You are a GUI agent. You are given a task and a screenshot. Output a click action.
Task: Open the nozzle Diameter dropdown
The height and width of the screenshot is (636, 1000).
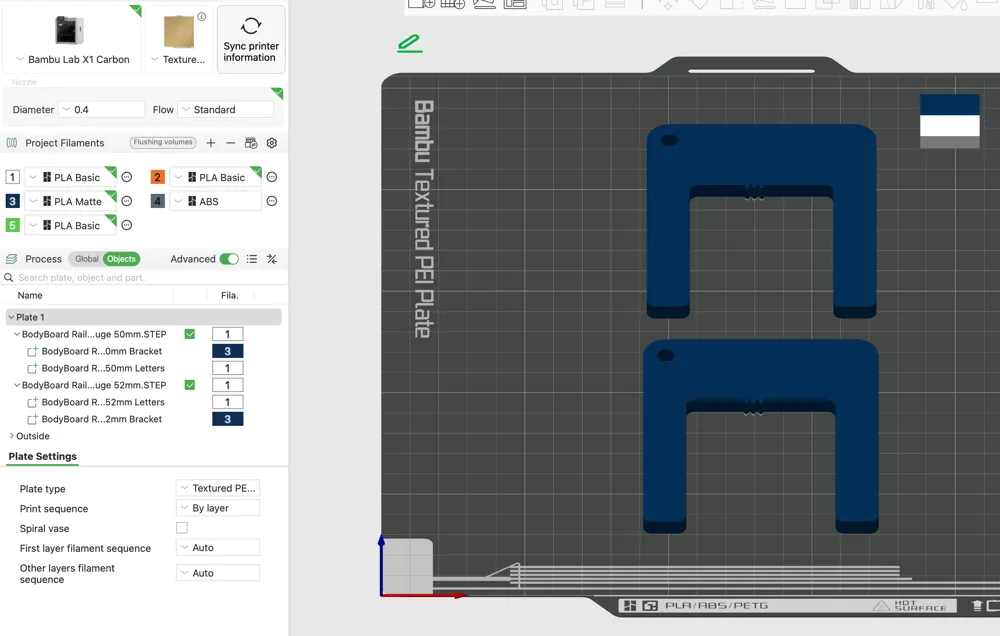click(101, 110)
